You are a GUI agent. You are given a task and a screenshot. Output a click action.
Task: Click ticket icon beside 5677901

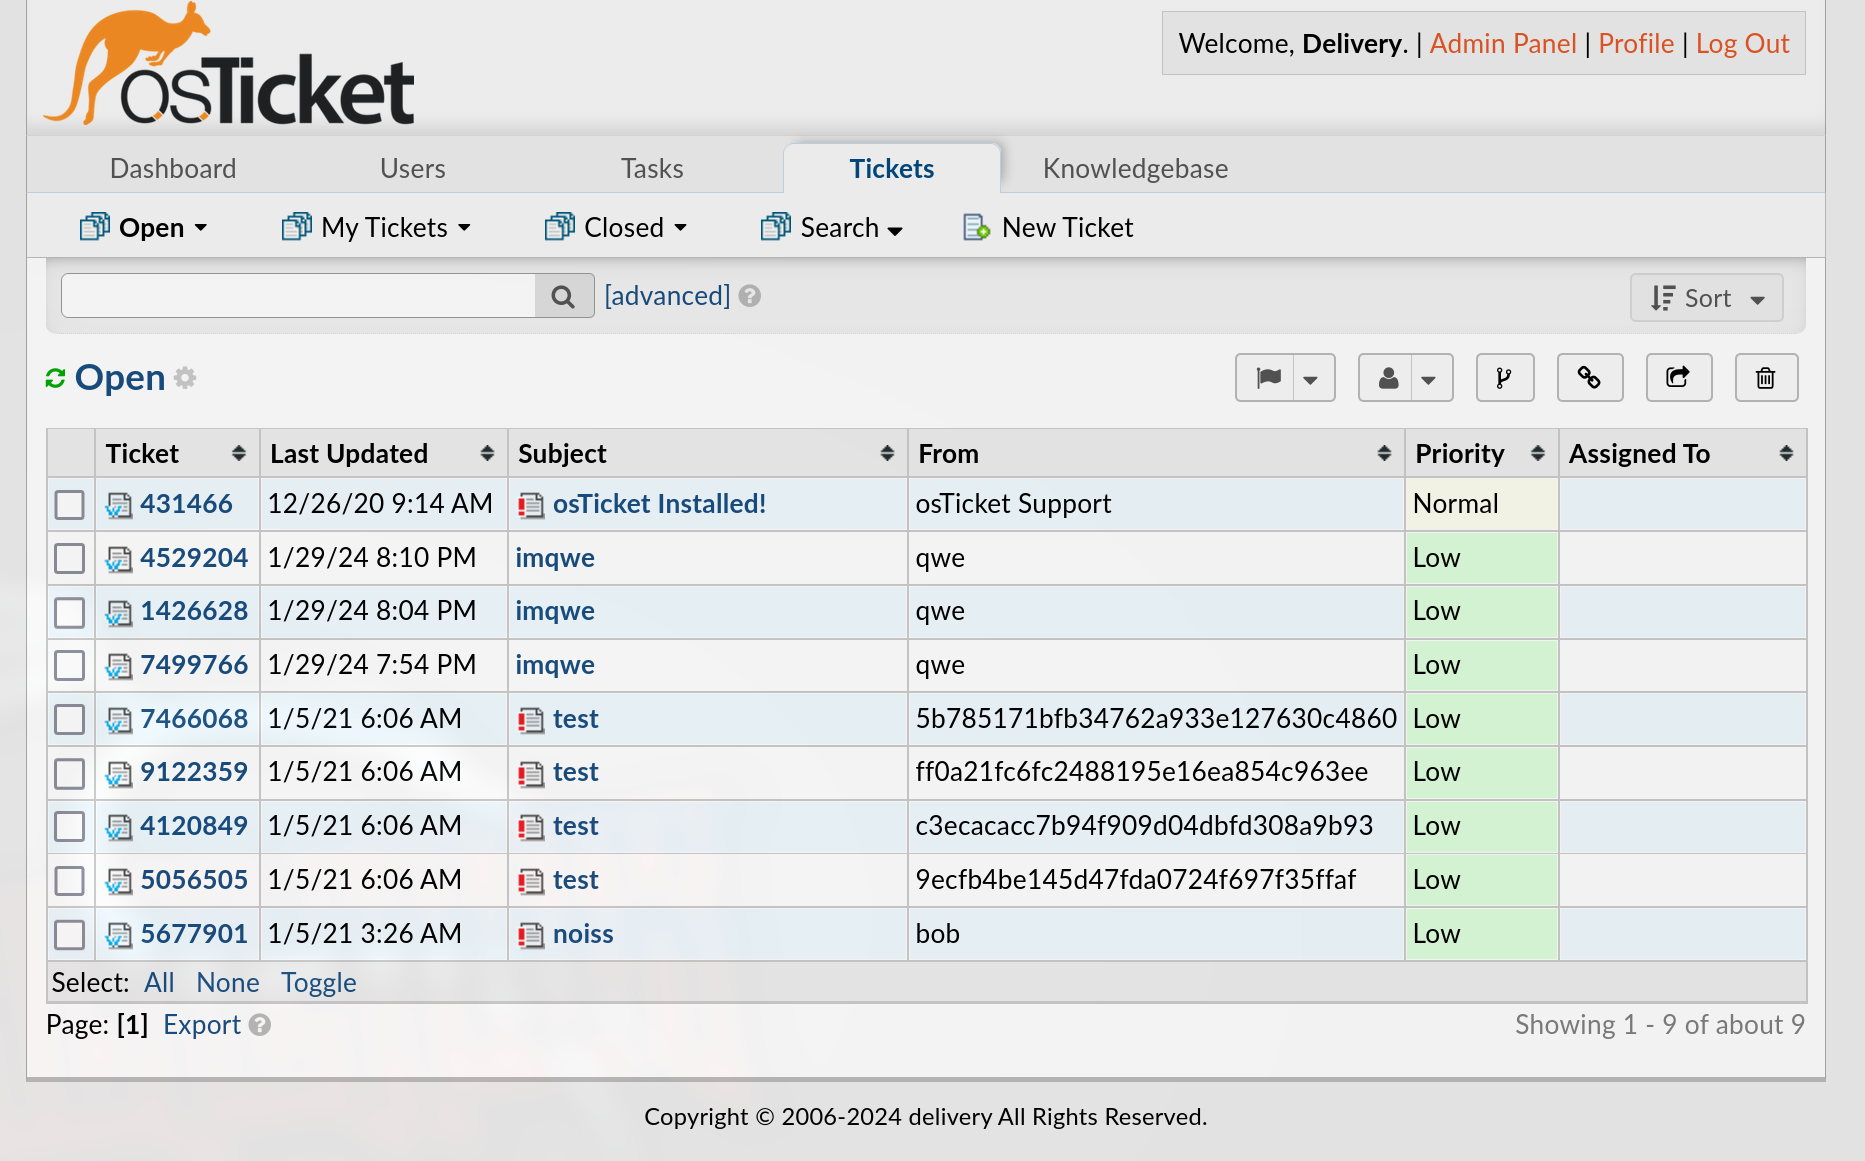(x=119, y=935)
